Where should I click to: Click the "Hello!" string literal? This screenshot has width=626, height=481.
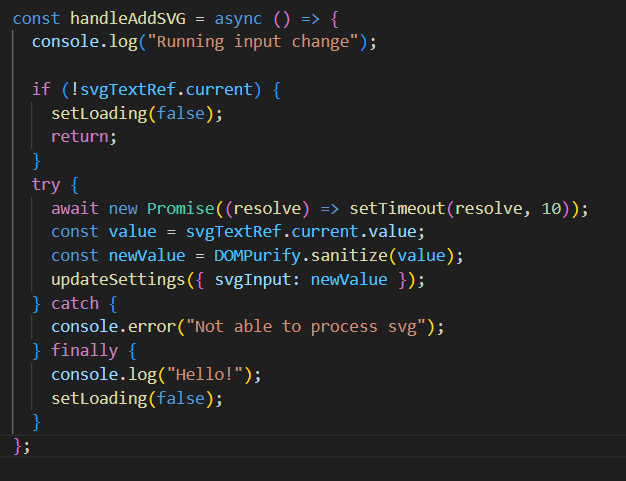(205, 375)
